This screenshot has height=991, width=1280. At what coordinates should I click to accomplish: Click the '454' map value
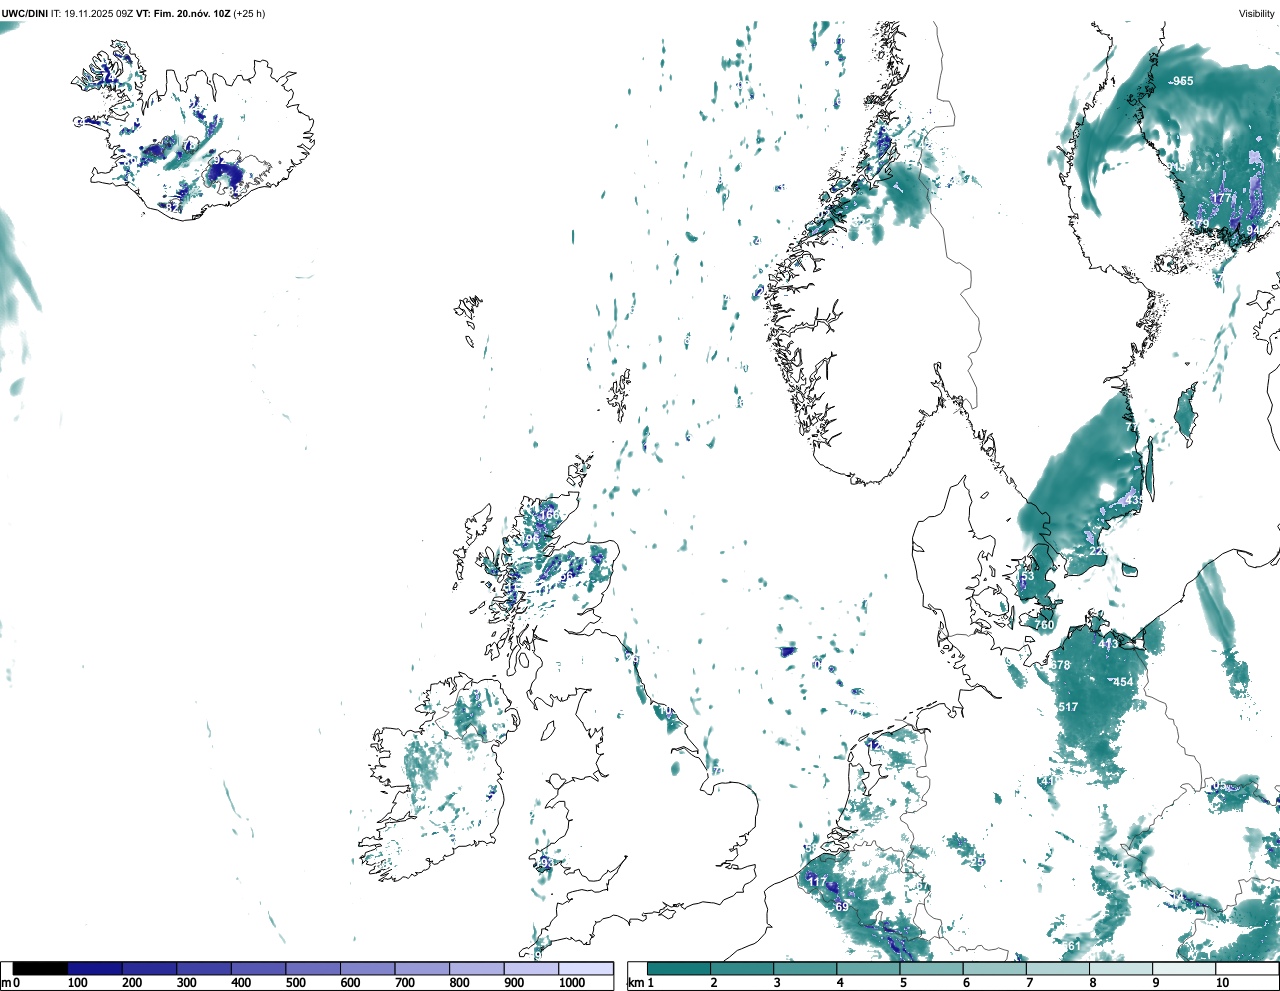coord(1124,683)
